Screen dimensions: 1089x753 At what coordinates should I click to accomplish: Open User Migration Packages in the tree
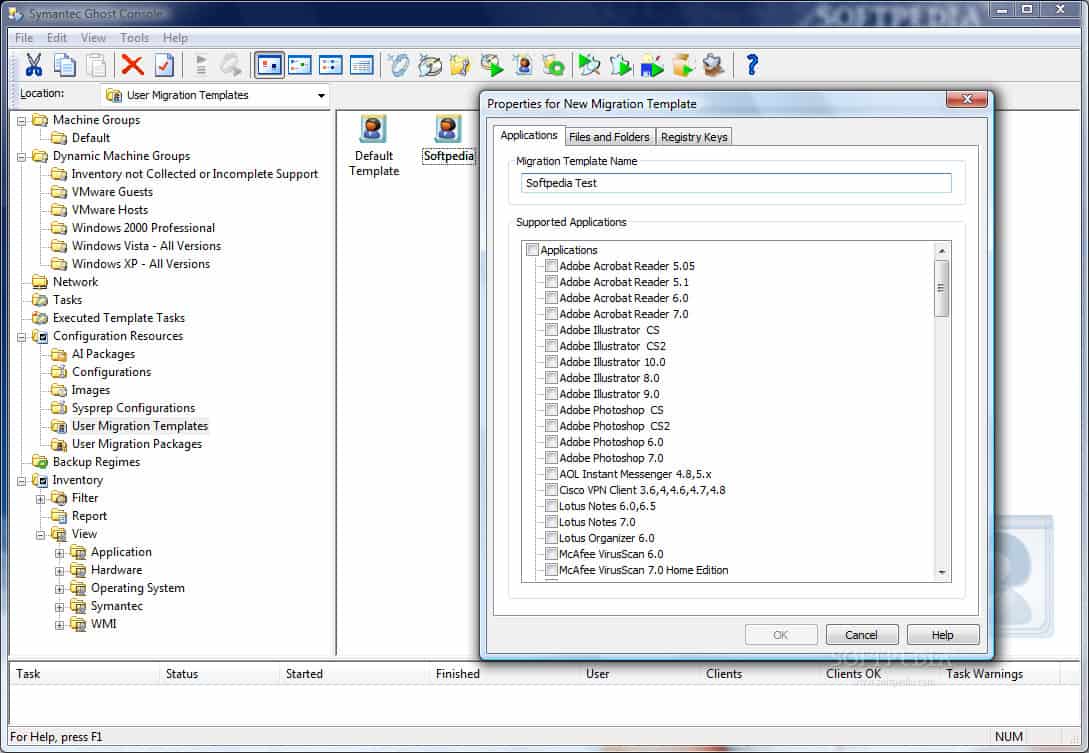pyautogui.click(x=137, y=444)
